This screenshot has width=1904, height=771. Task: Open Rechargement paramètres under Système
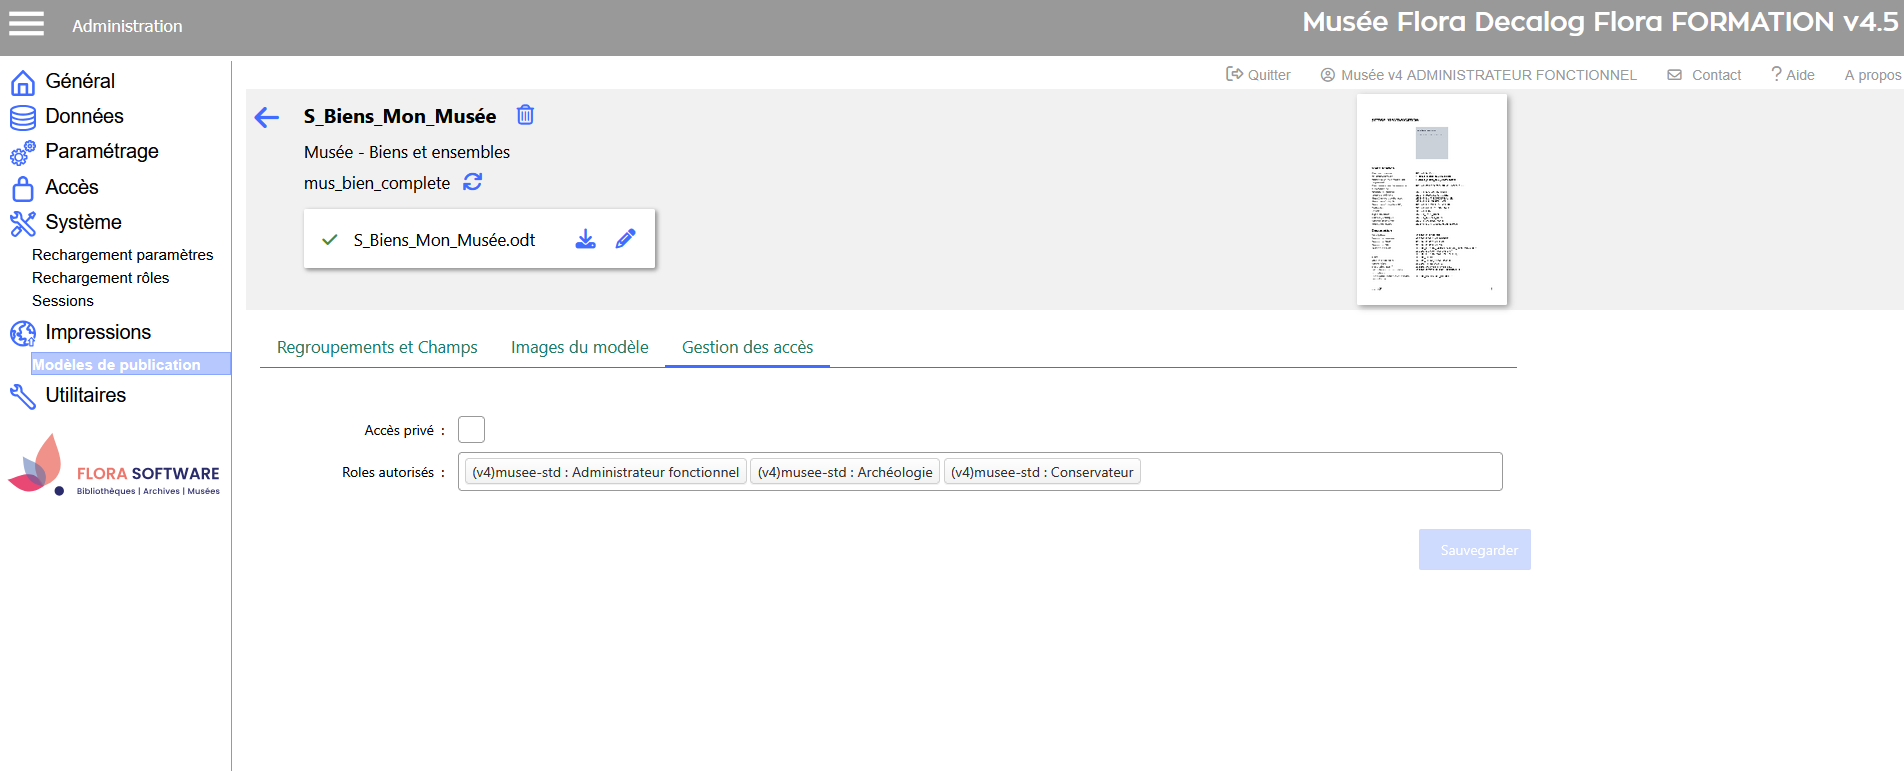[x=122, y=255]
